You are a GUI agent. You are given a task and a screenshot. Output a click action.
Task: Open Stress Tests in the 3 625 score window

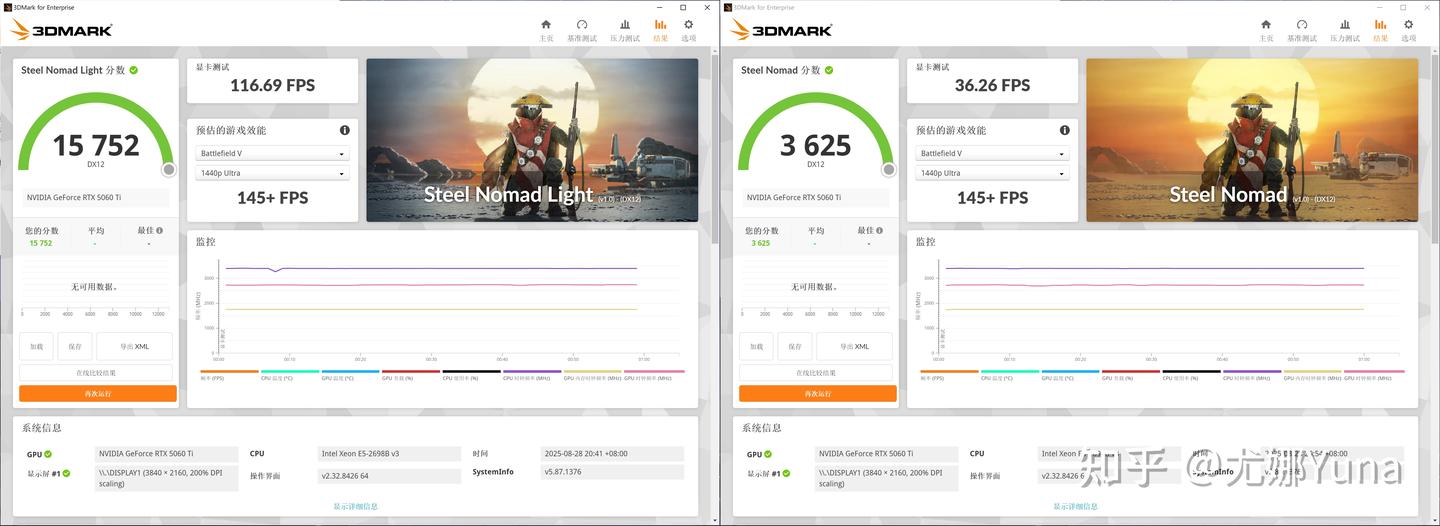[1345, 30]
